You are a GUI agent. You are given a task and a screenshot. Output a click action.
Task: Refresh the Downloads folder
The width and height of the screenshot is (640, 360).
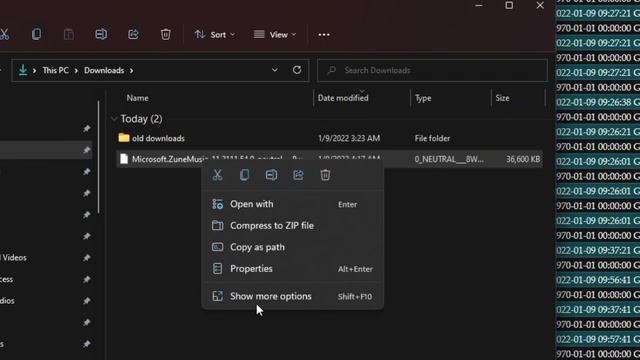point(297,70)
